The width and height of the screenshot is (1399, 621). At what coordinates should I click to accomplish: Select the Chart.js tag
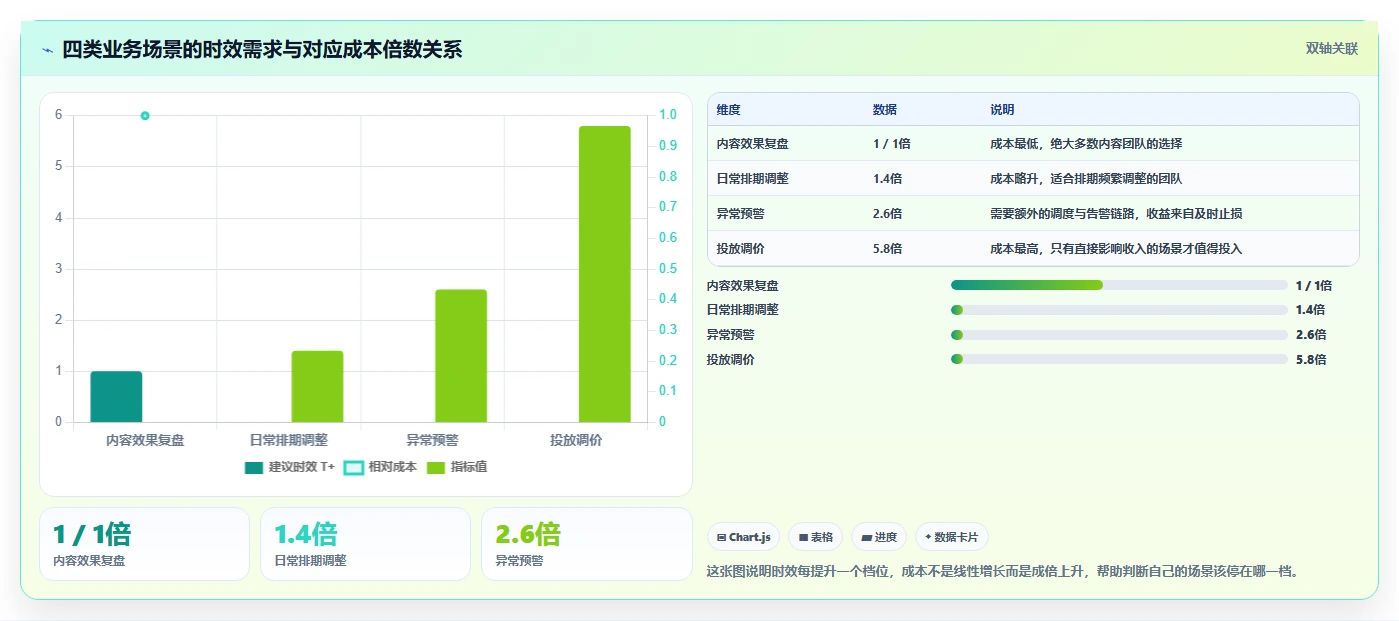click(x=743, y=537)
